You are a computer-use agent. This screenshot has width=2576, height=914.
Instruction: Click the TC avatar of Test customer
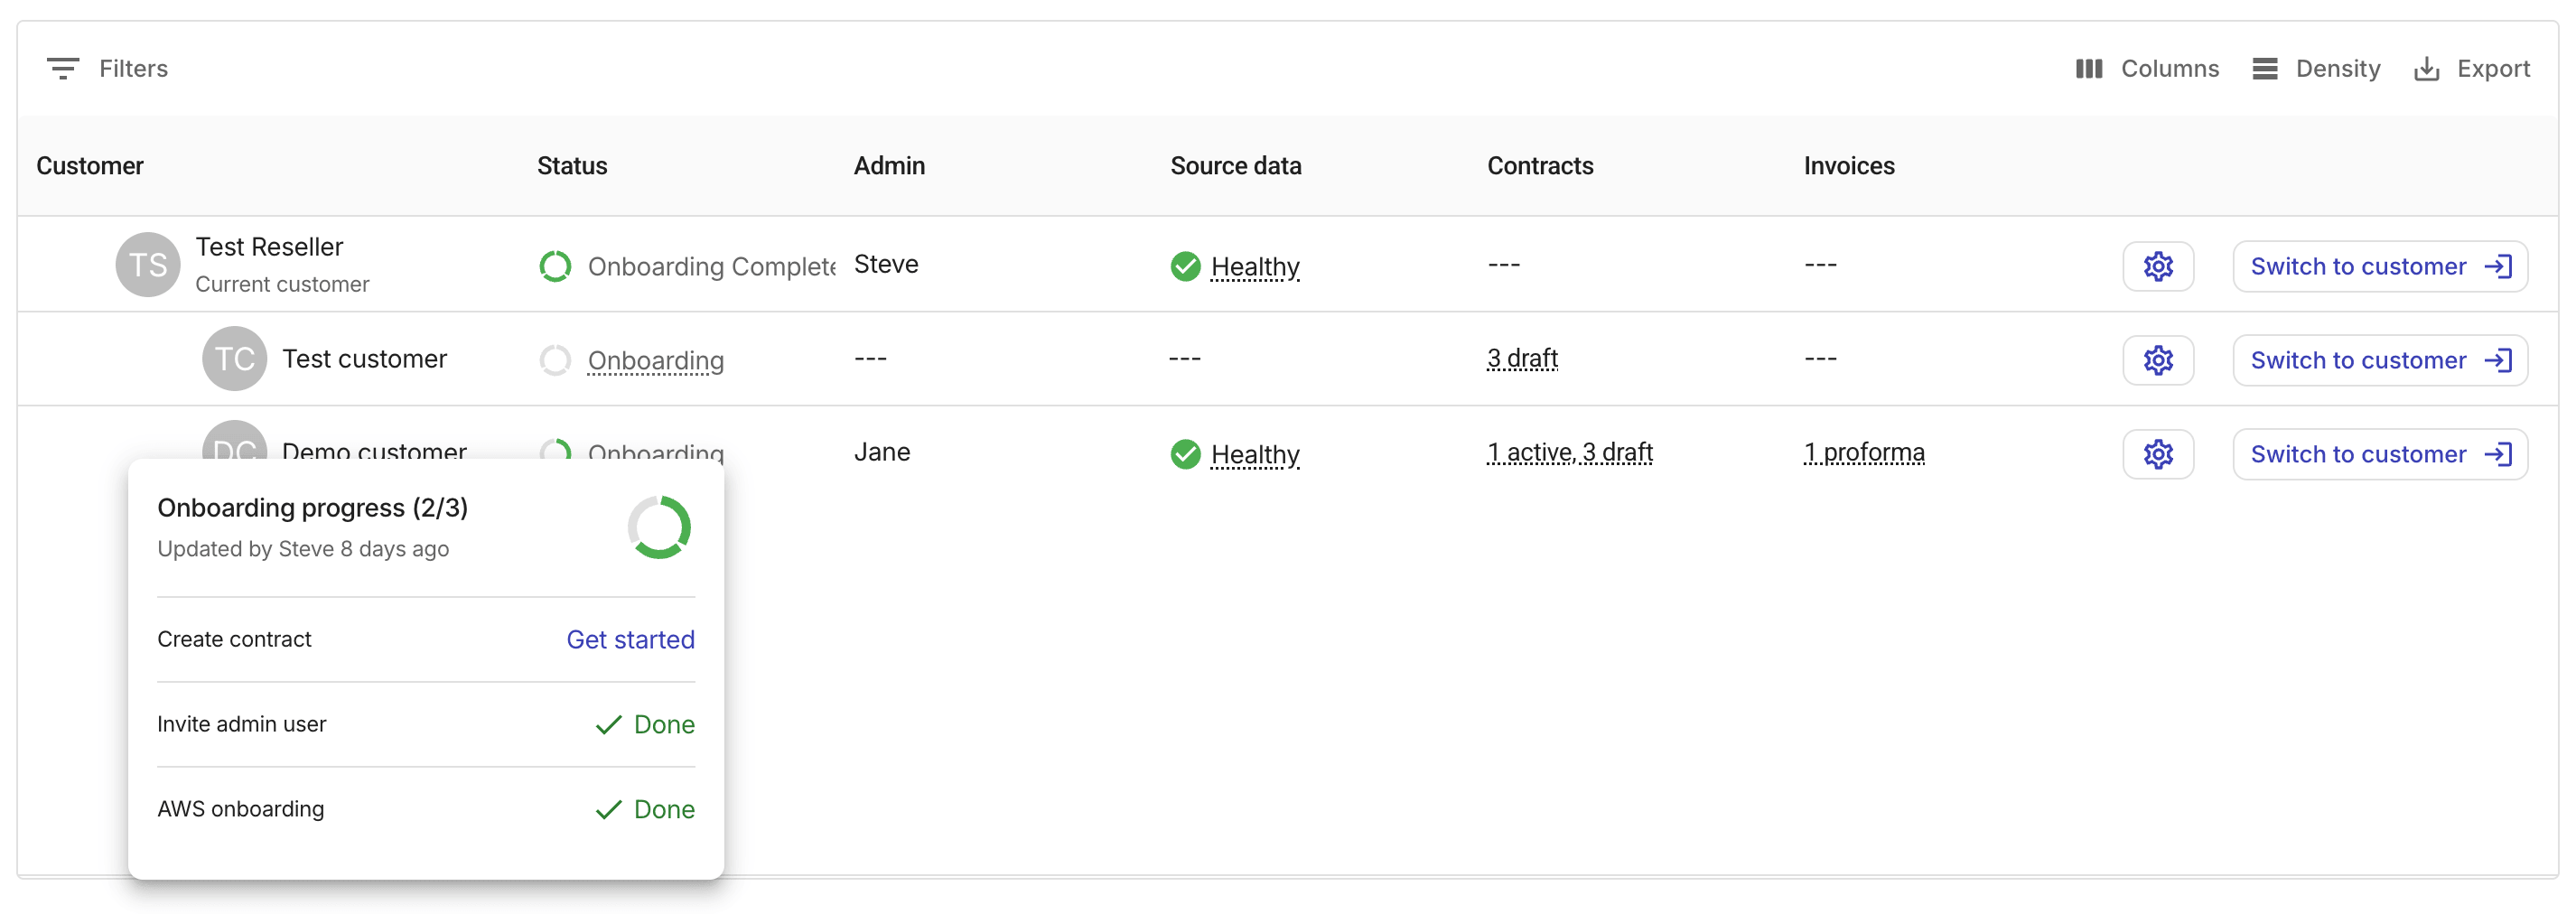234,359
